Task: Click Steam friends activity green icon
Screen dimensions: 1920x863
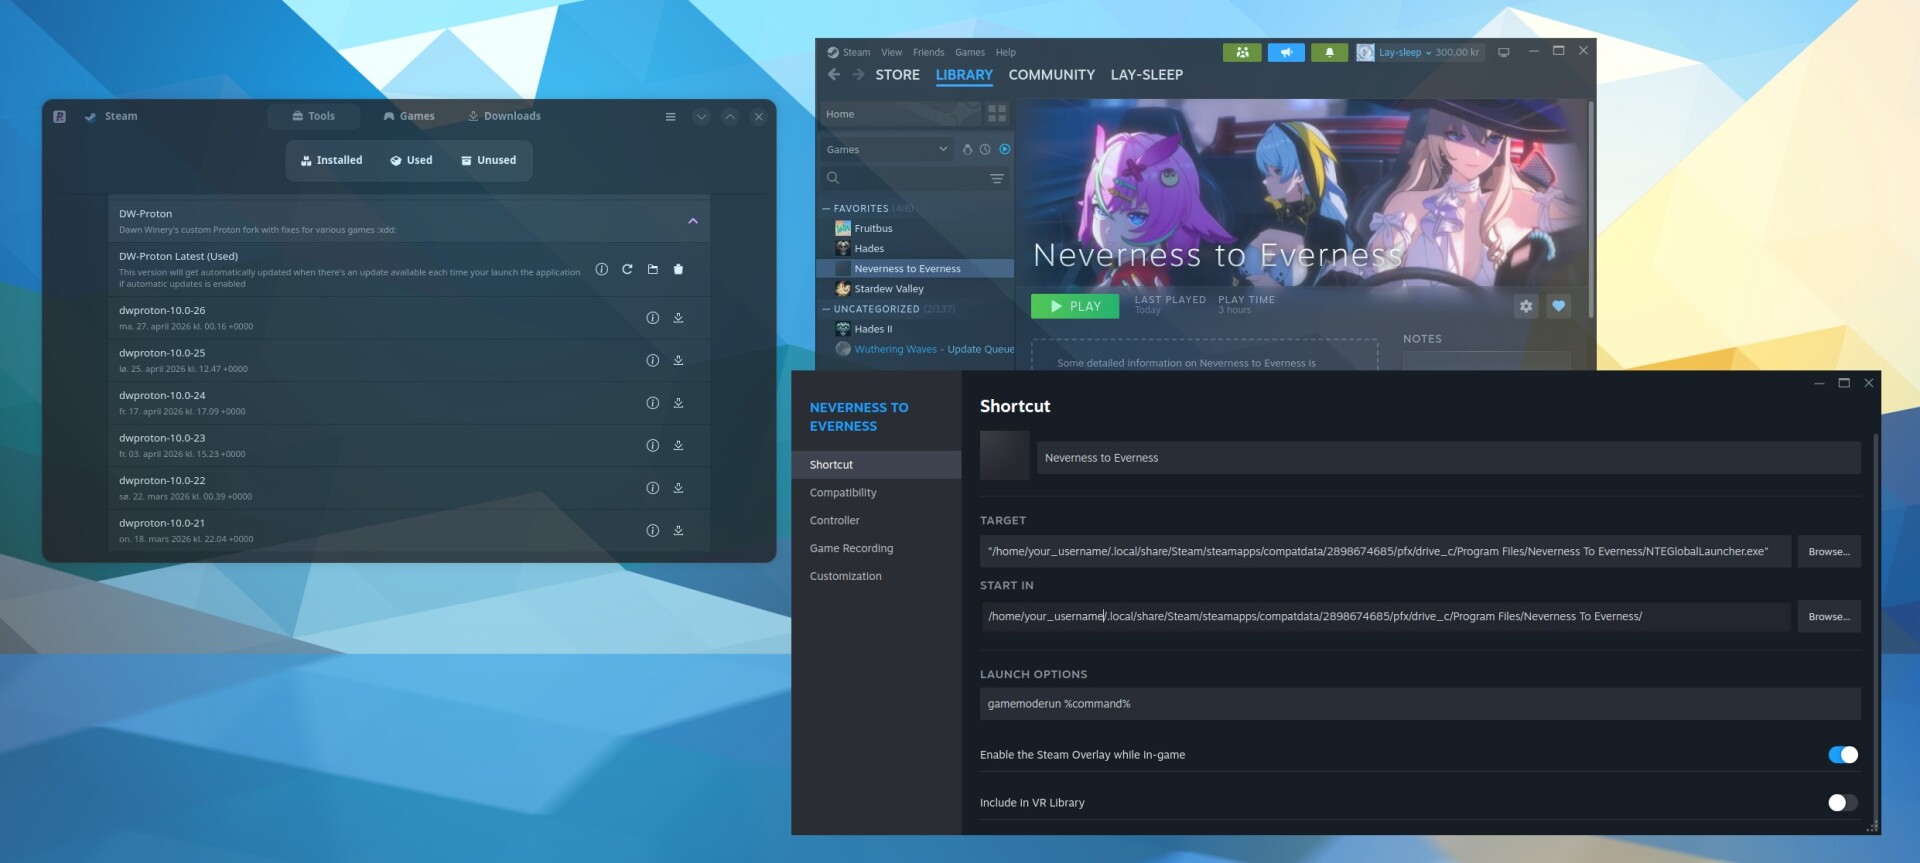Action: click(1242, 52)
